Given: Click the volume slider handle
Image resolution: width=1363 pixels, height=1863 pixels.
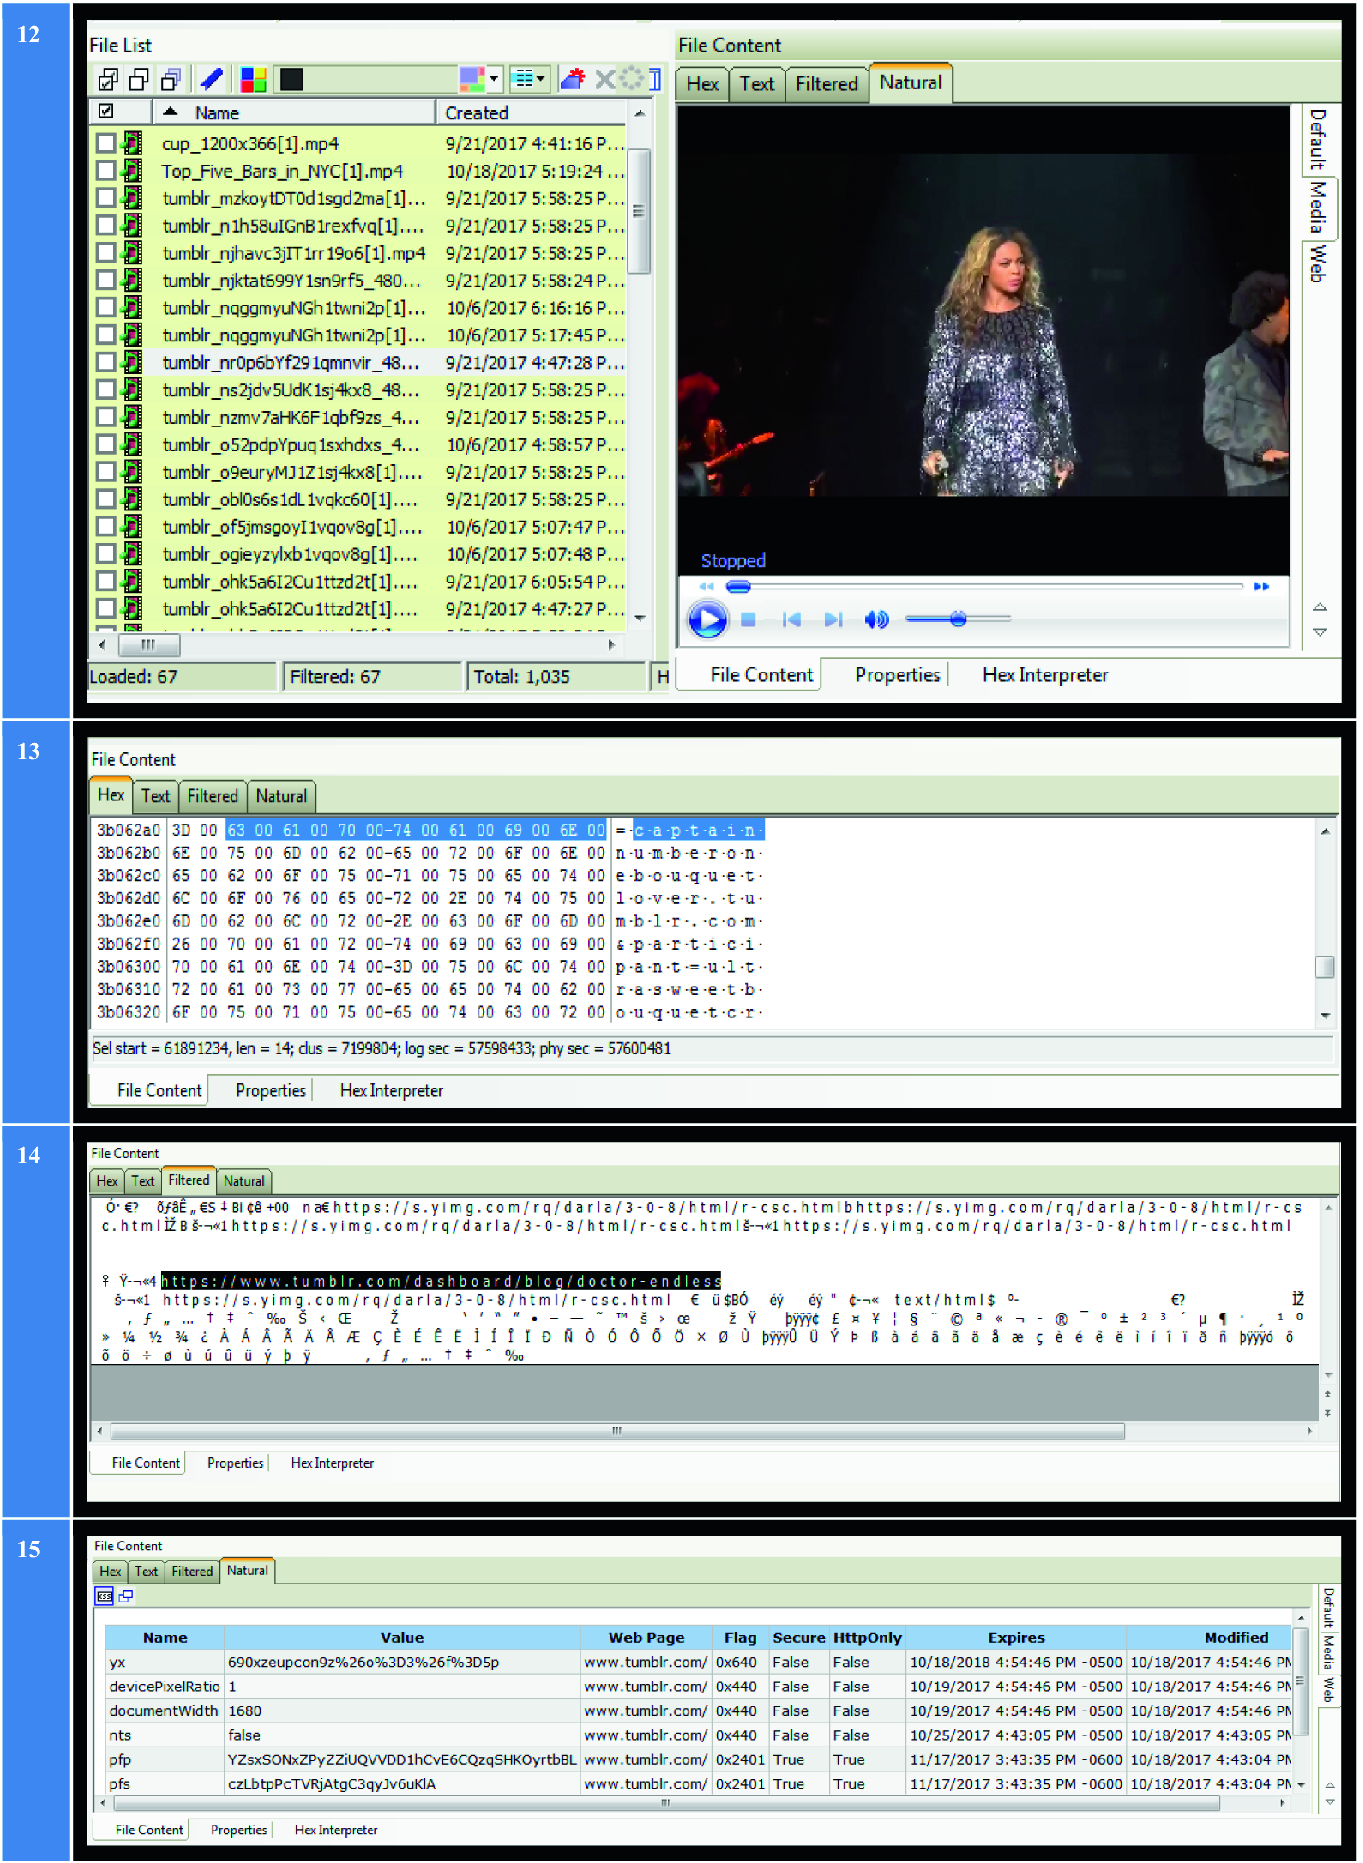Looking at the screenshot, I should (958, 619).
